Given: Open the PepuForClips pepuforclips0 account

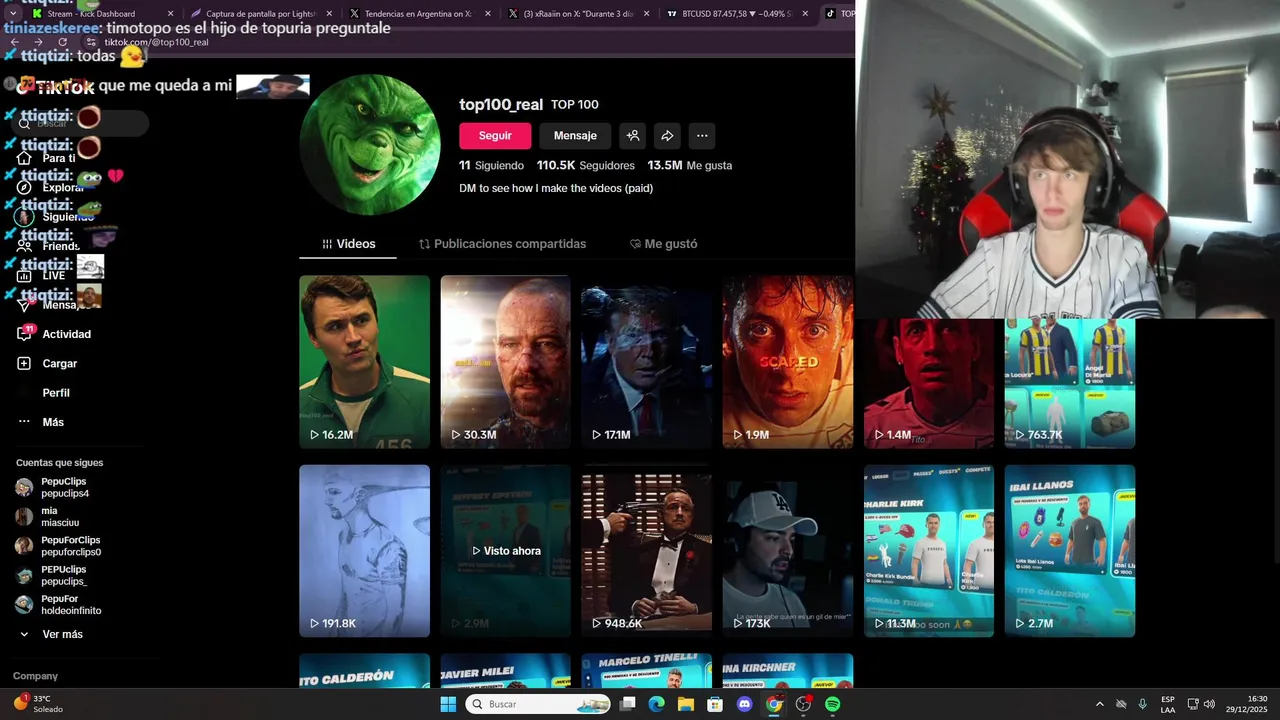Looking at the screenshot, I should pos(70,545).
